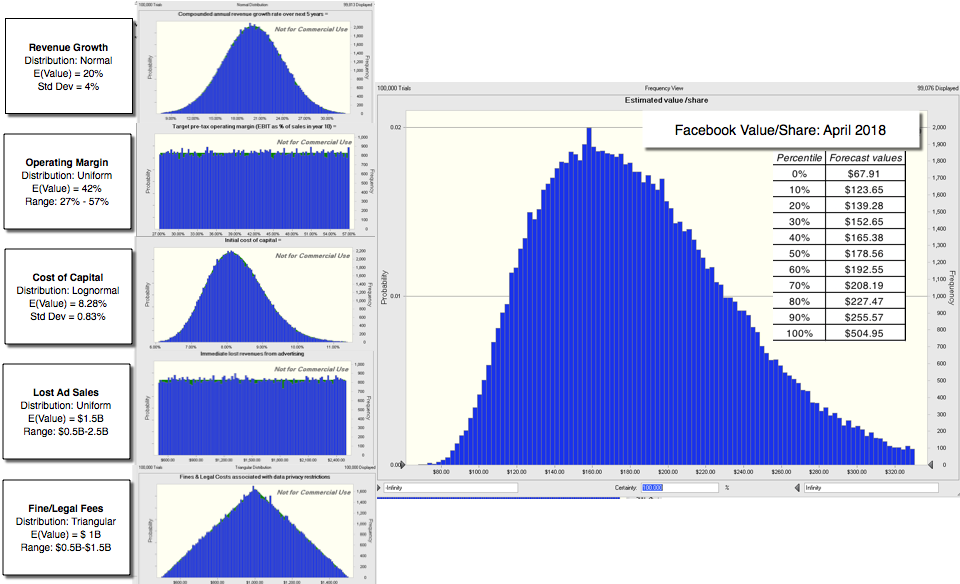Select the $165.38 forecast value cell
The width and height of the screenshot is (960, 584).
(865, 238)
